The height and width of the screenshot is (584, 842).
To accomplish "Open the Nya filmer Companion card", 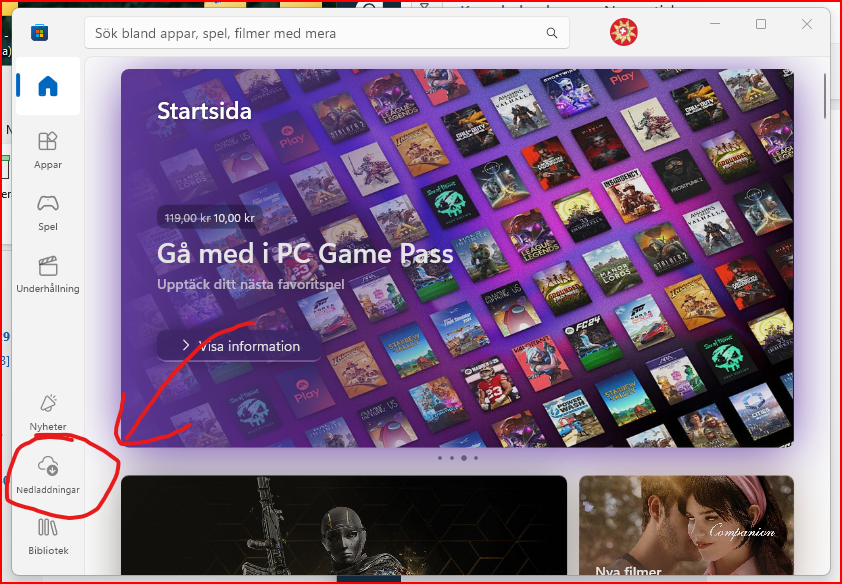I will (x=686, y=525).
